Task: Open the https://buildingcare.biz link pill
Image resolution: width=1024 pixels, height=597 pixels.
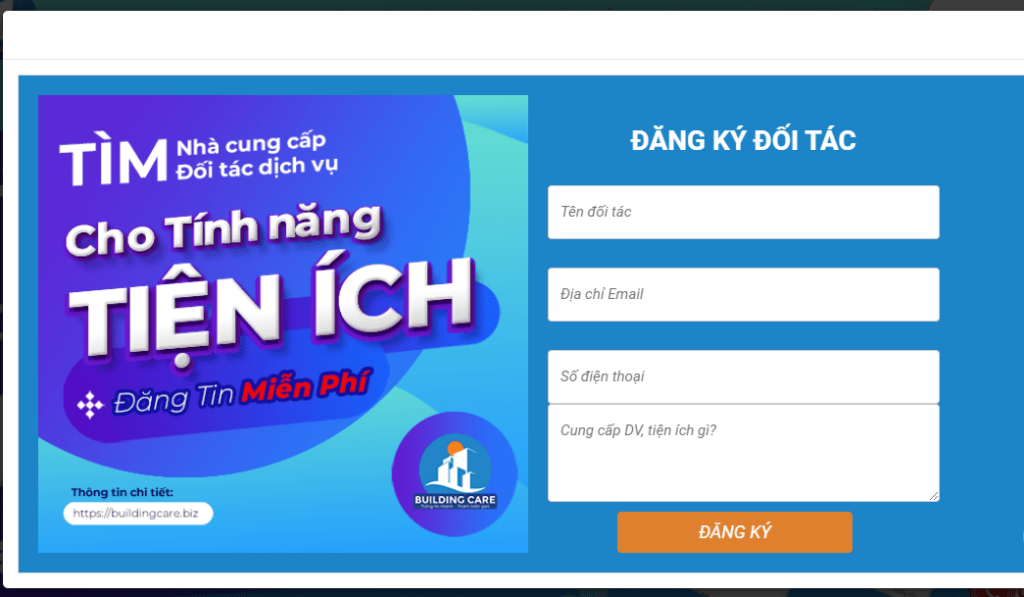Action: click(138, 513)
